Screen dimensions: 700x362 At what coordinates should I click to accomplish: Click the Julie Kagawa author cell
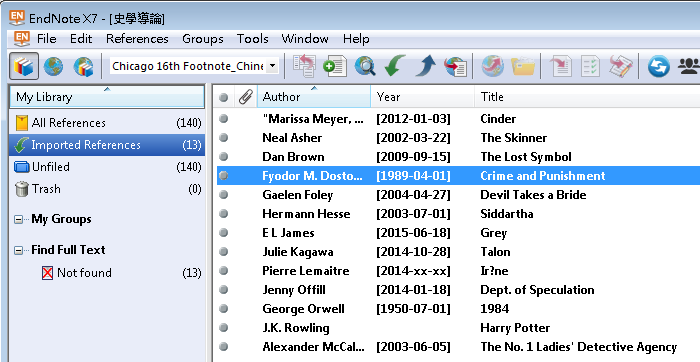coord(298,252)
